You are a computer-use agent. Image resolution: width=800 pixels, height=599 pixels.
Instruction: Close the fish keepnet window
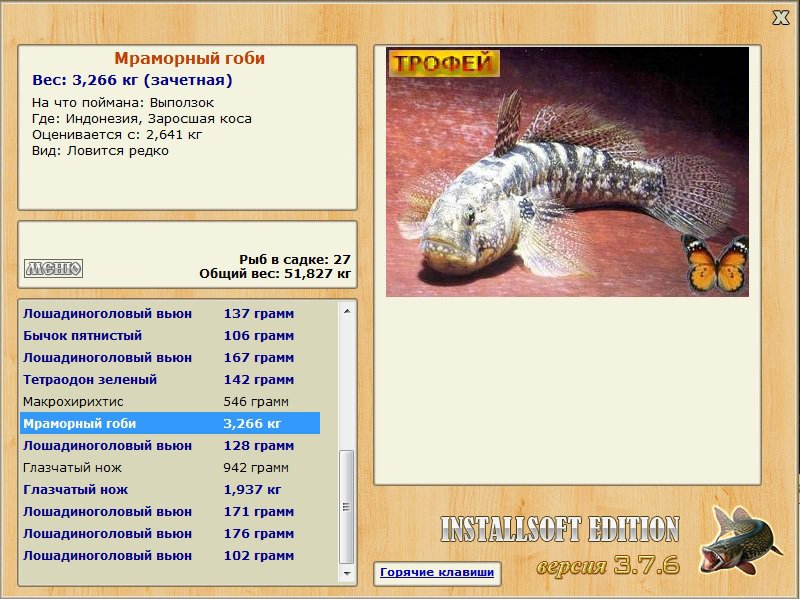pos(781,18)
